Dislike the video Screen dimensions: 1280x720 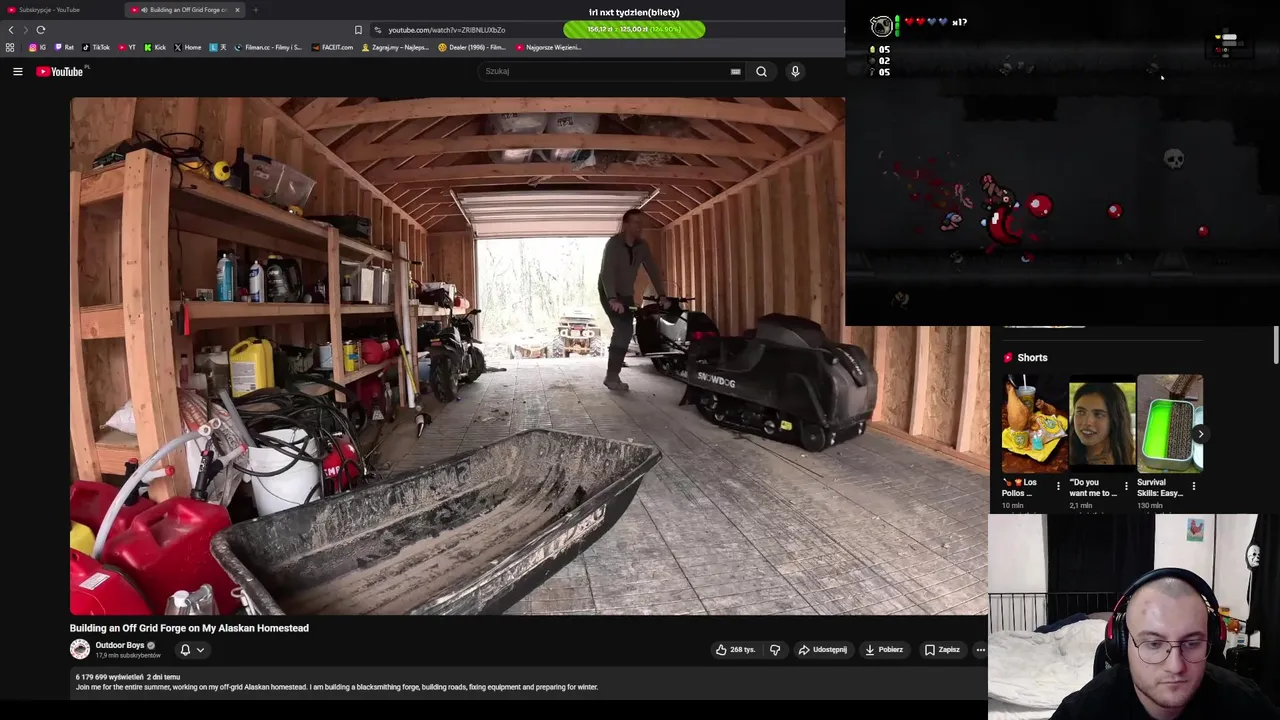pos(775,650)
